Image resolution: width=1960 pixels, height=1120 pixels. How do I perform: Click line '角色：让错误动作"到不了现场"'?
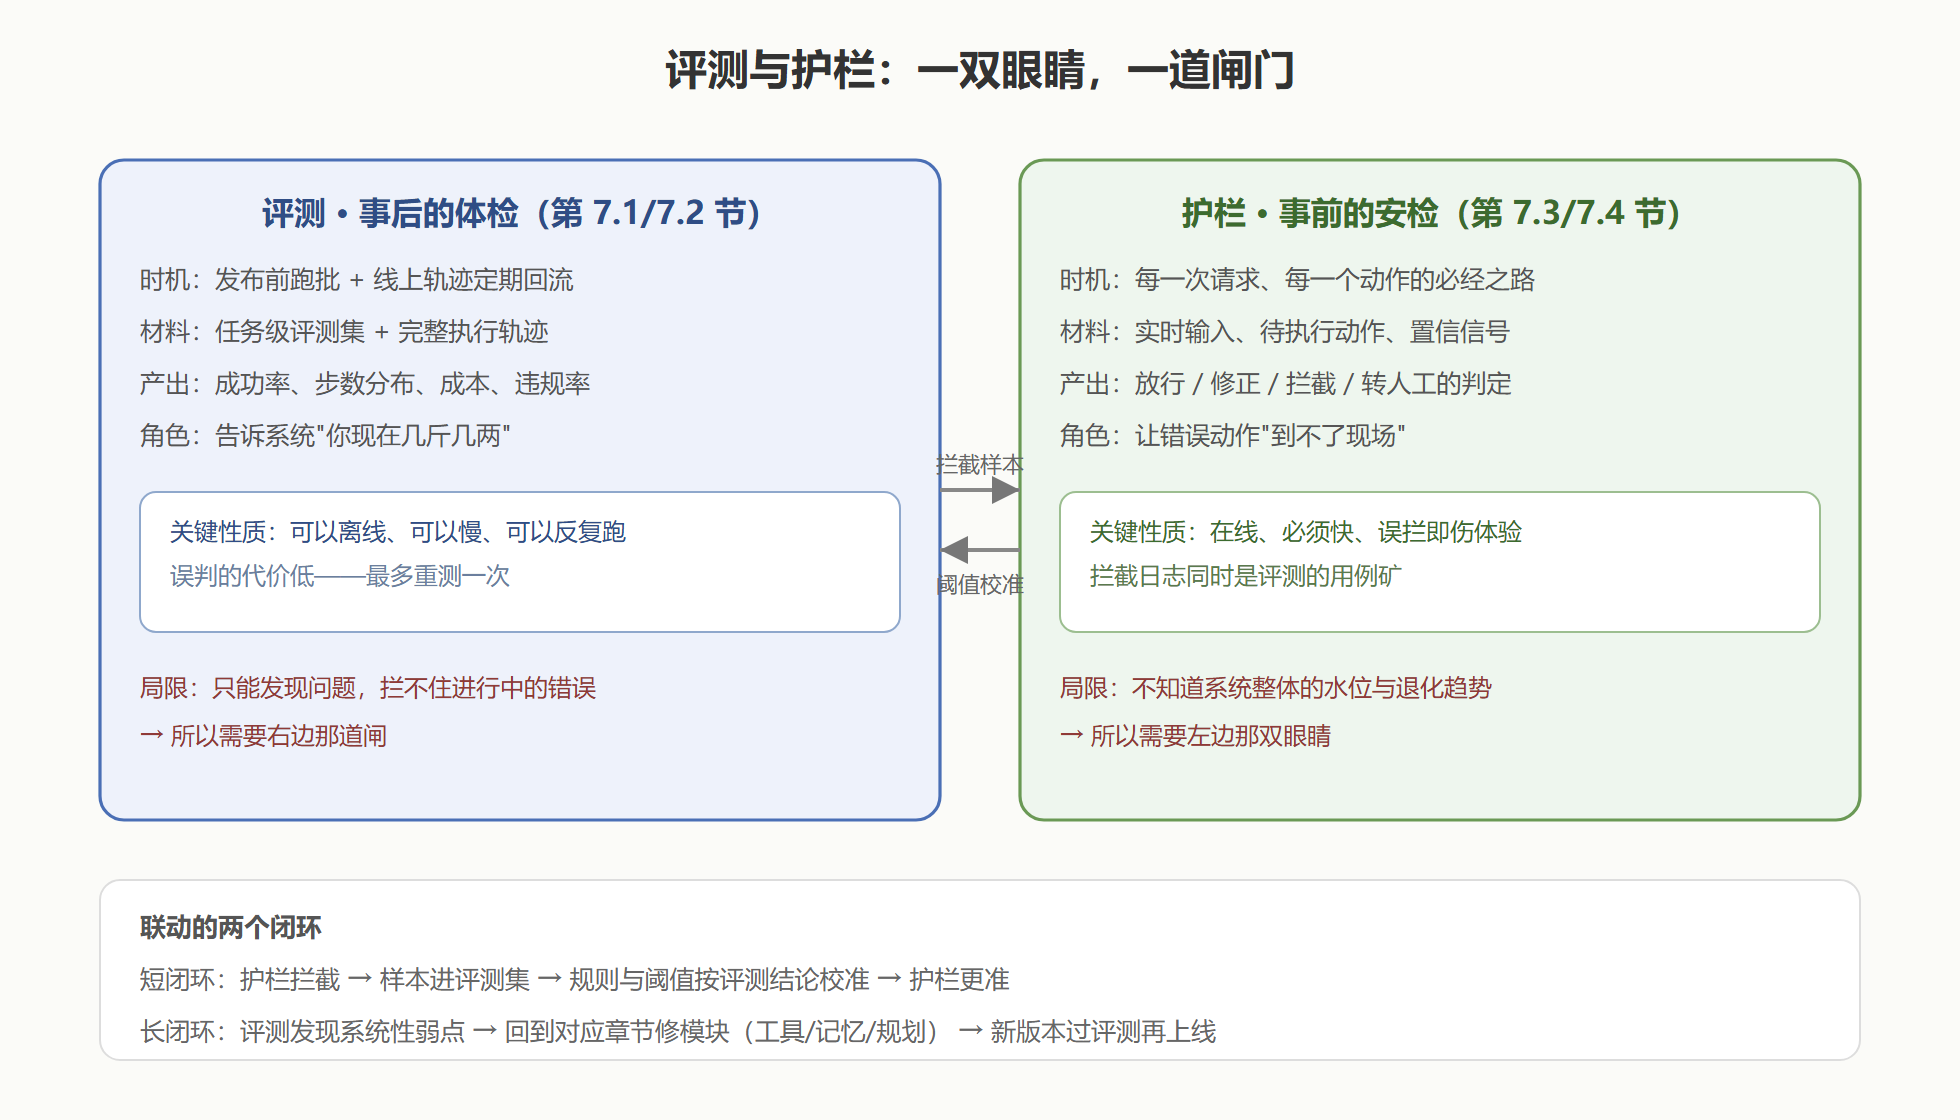point(1233,436)
